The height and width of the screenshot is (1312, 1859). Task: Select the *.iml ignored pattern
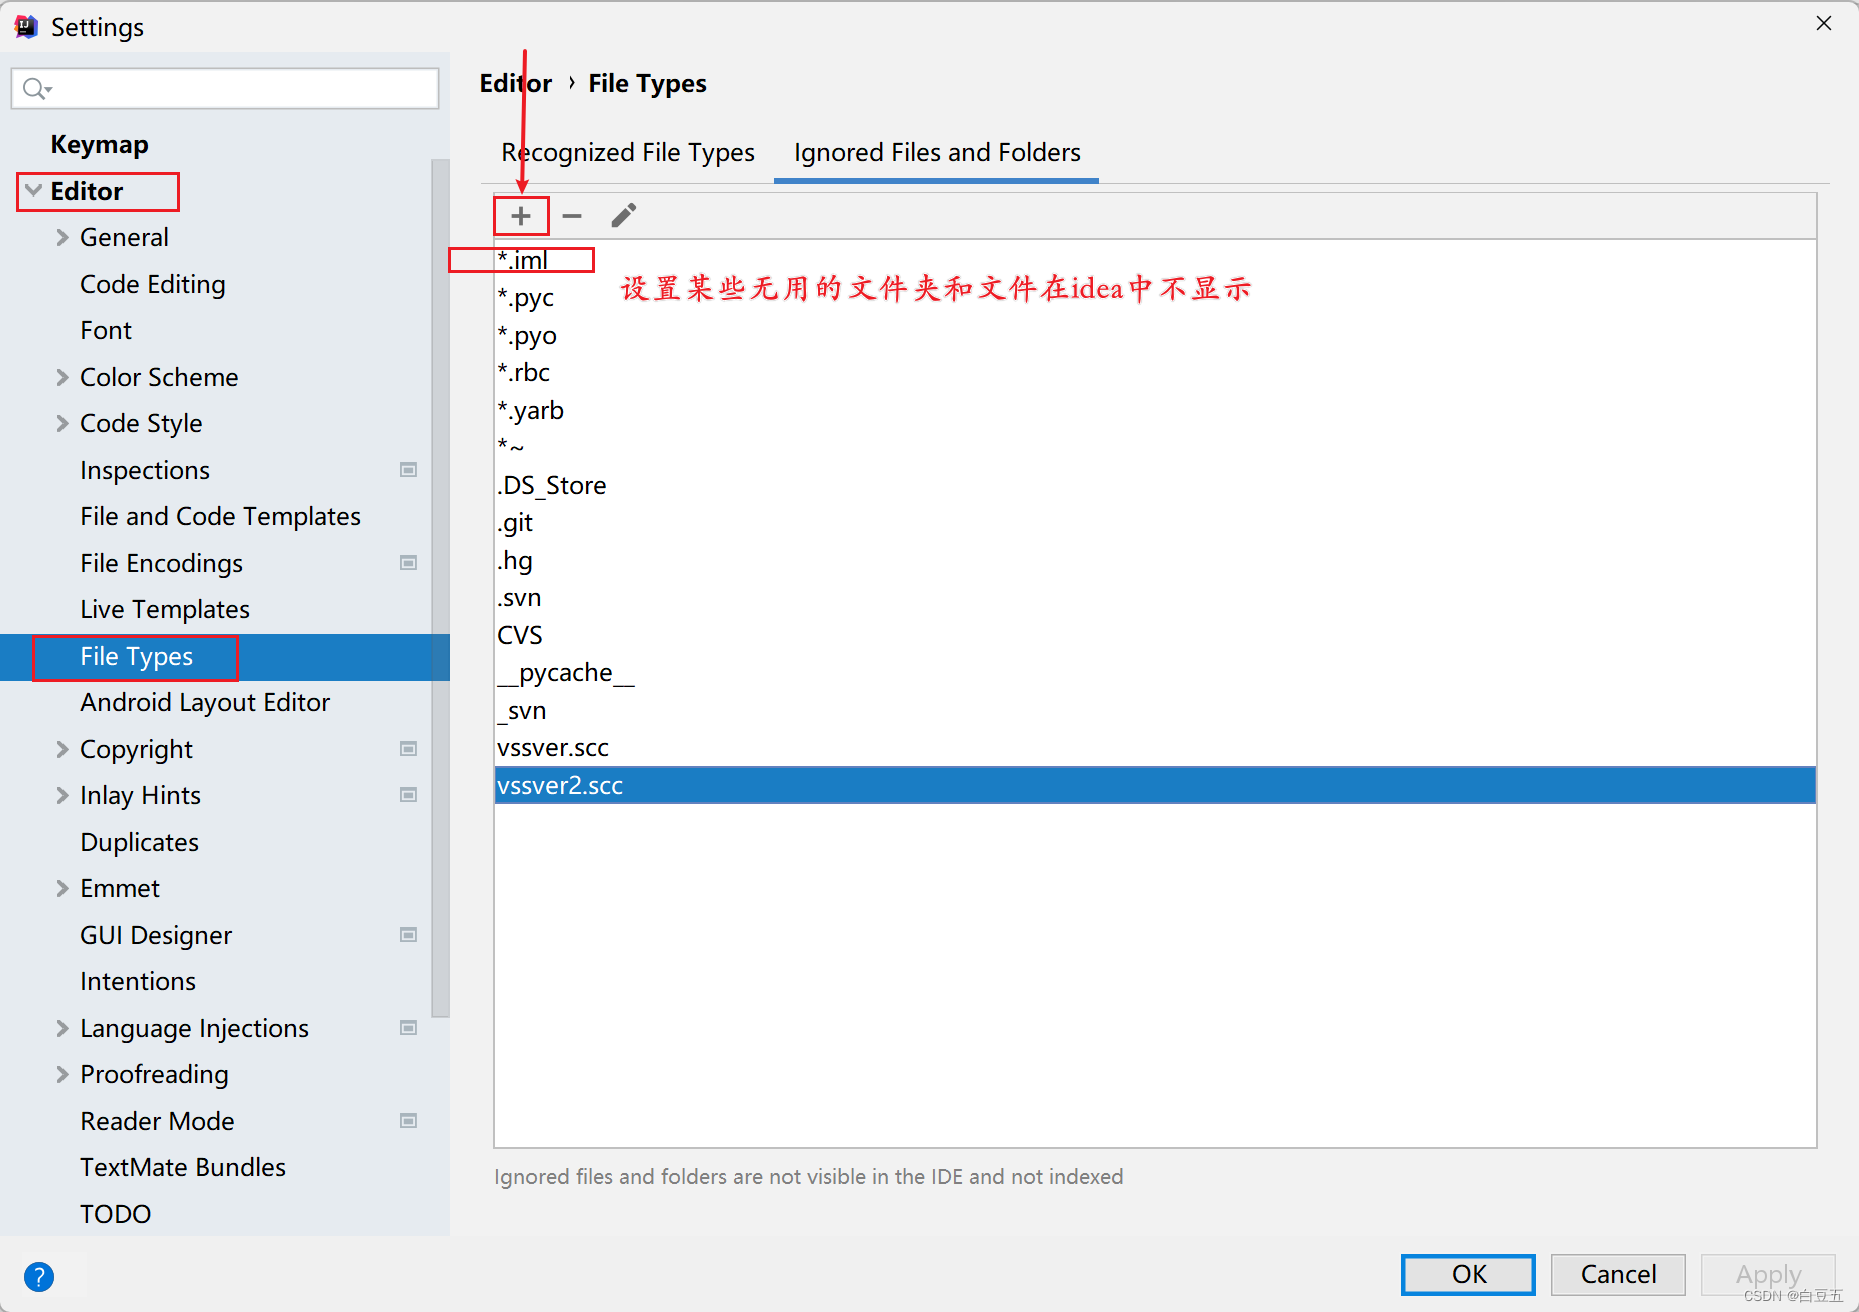tap(1155, 260)
